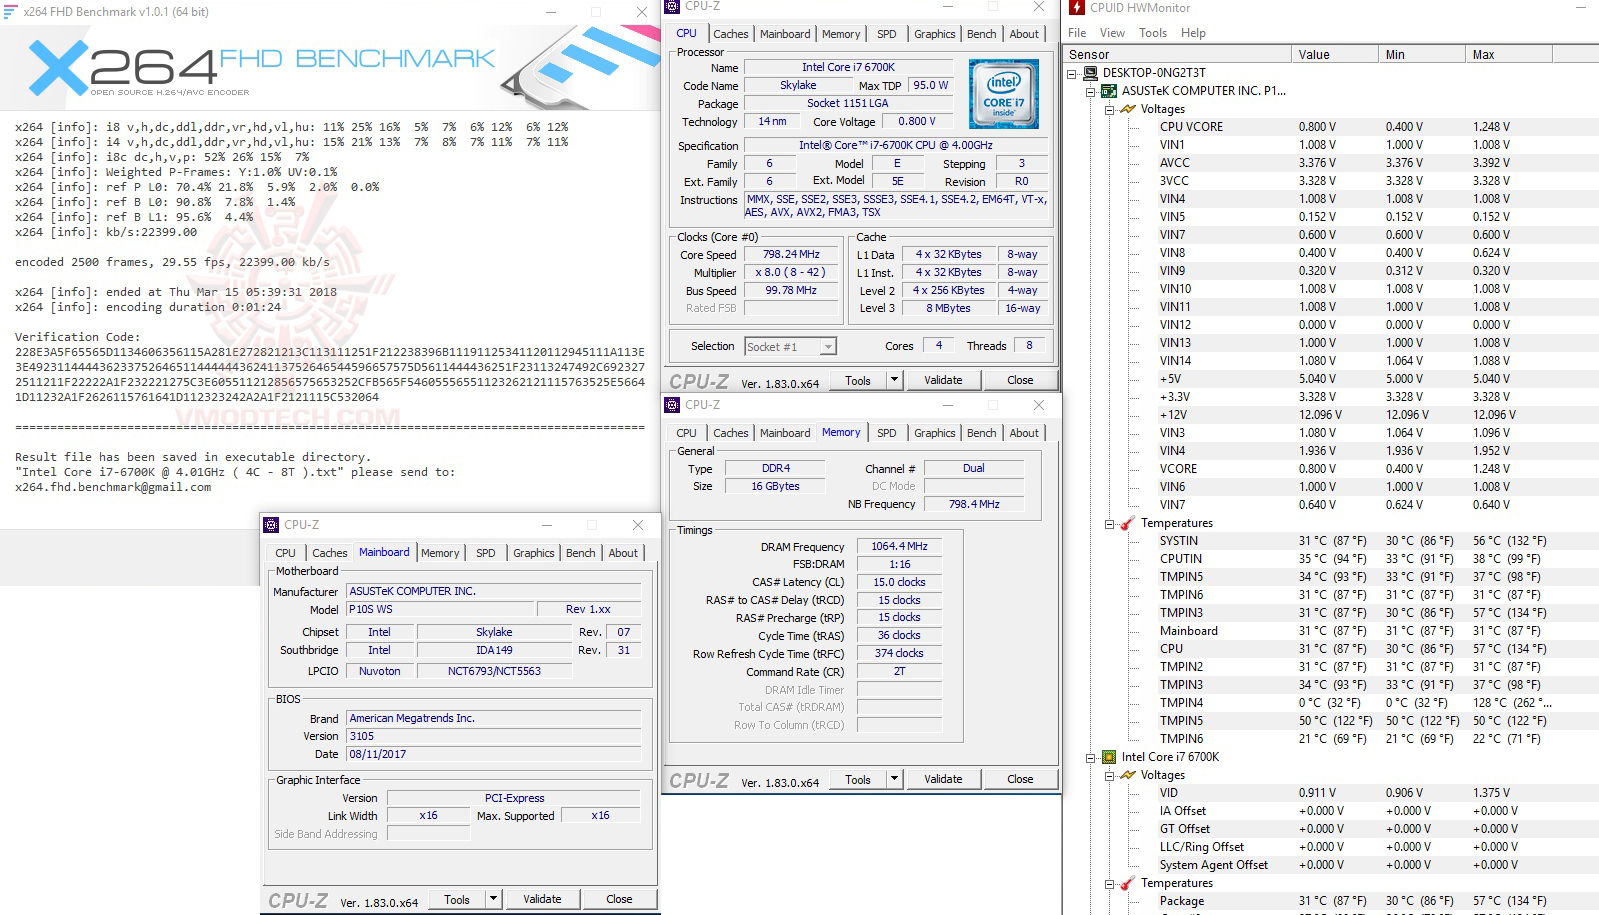
Task: Click the Core Speed value 798.24 MHz
Action: tap(791, 254)
